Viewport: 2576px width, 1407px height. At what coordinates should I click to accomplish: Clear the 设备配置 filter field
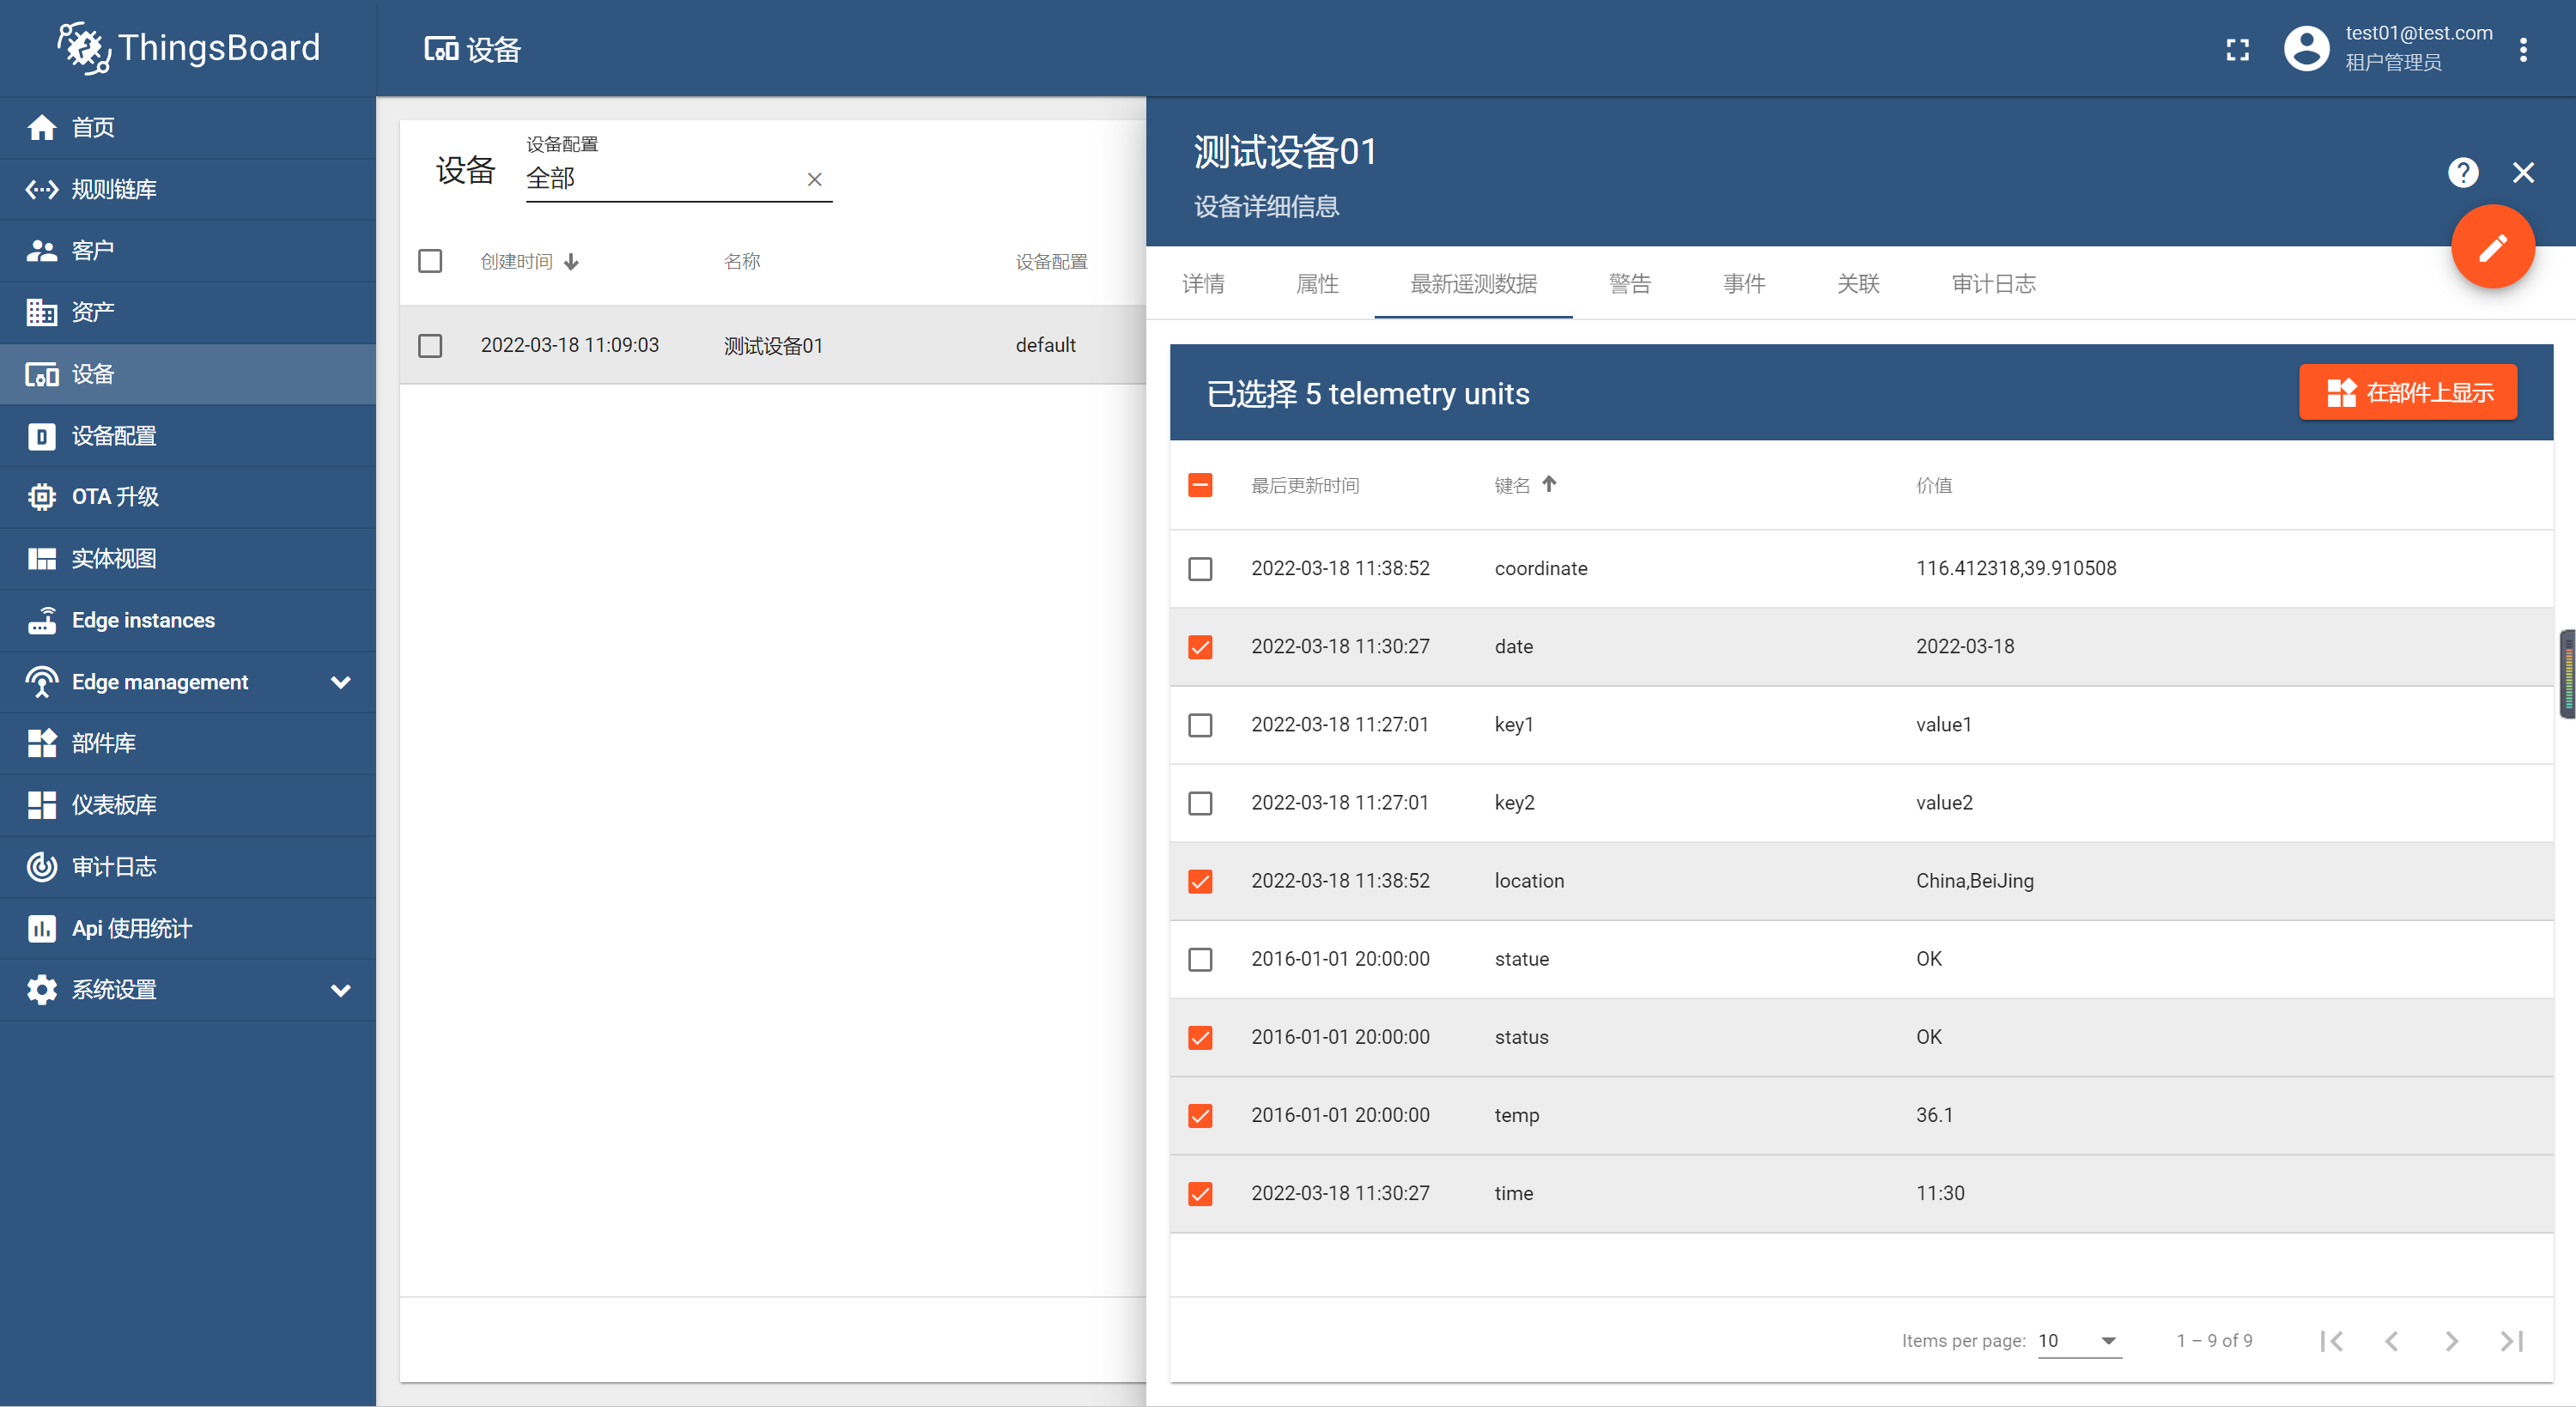pos(814,179)
